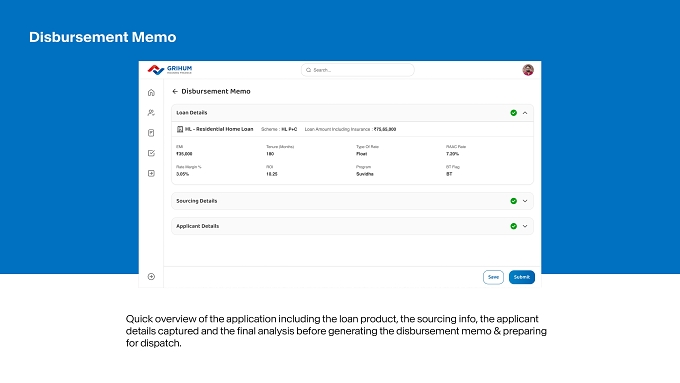
Task: Click the plus-box icon in sidebar
Action: tap(151, 173)
